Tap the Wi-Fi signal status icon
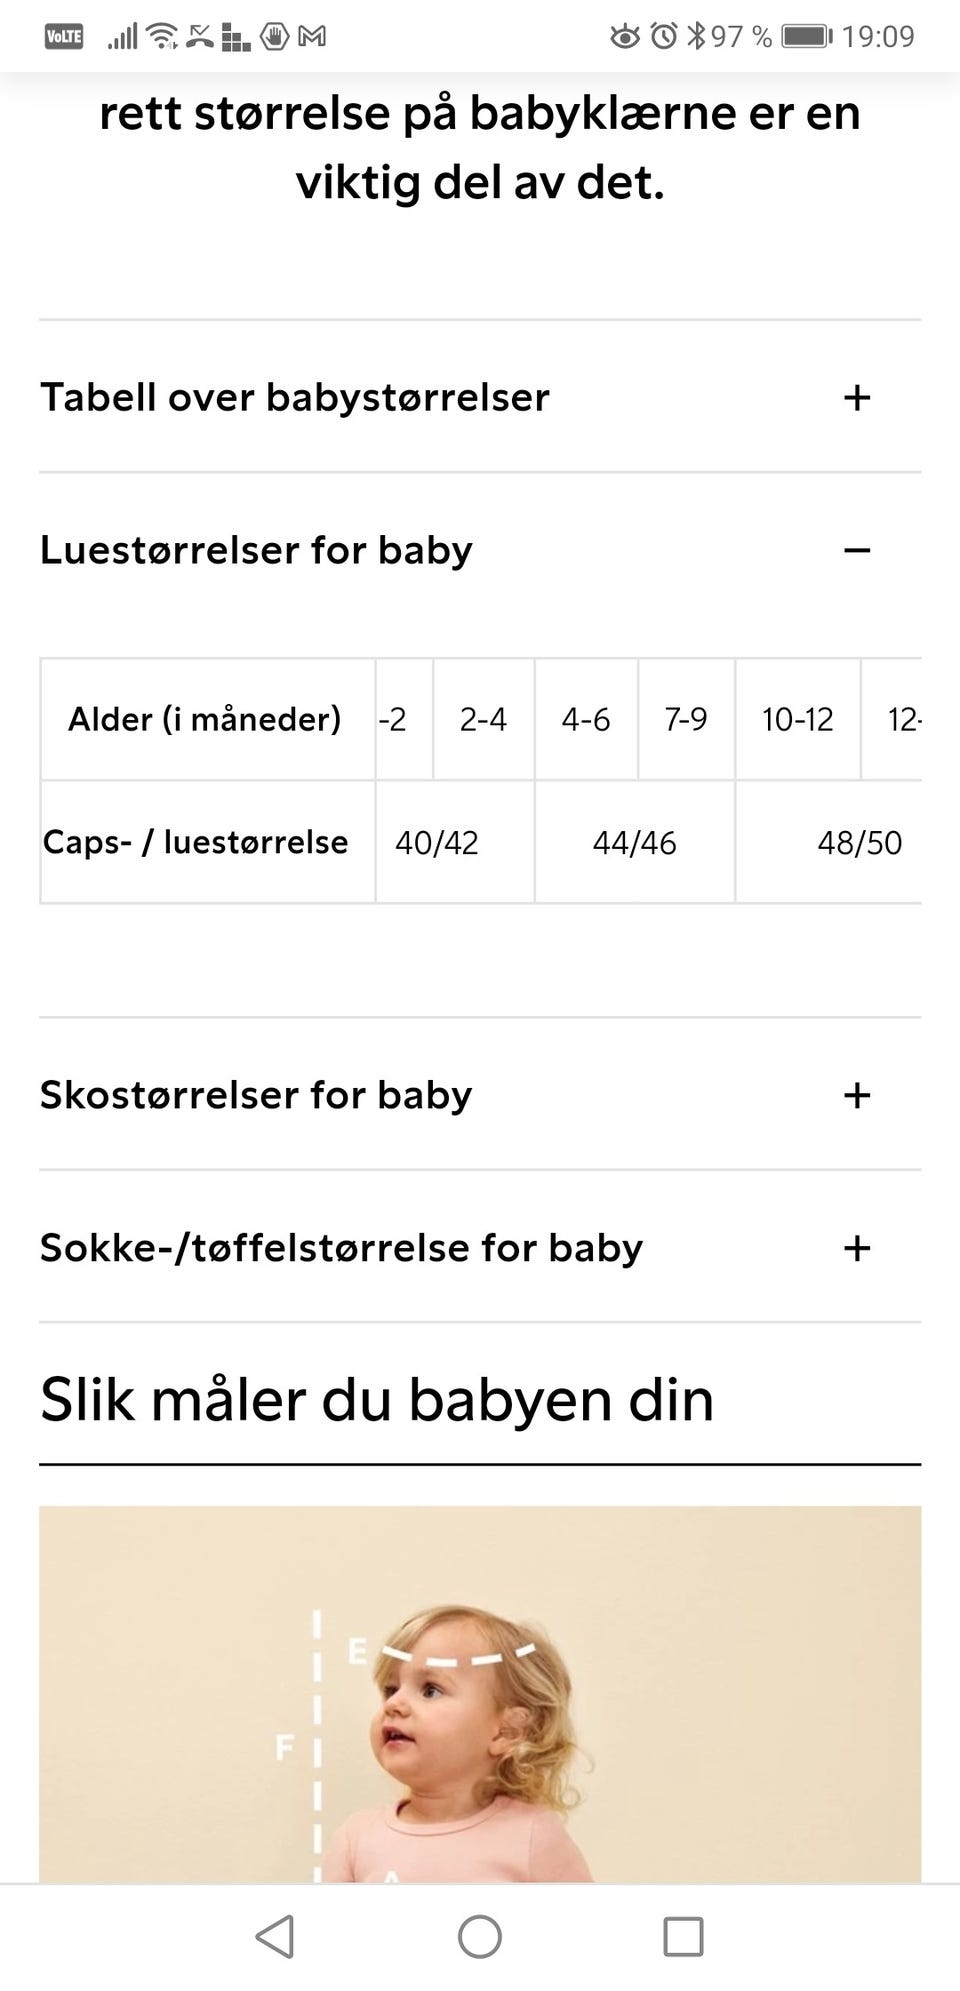Viewport: 960px width, 1991px height. 162,37
